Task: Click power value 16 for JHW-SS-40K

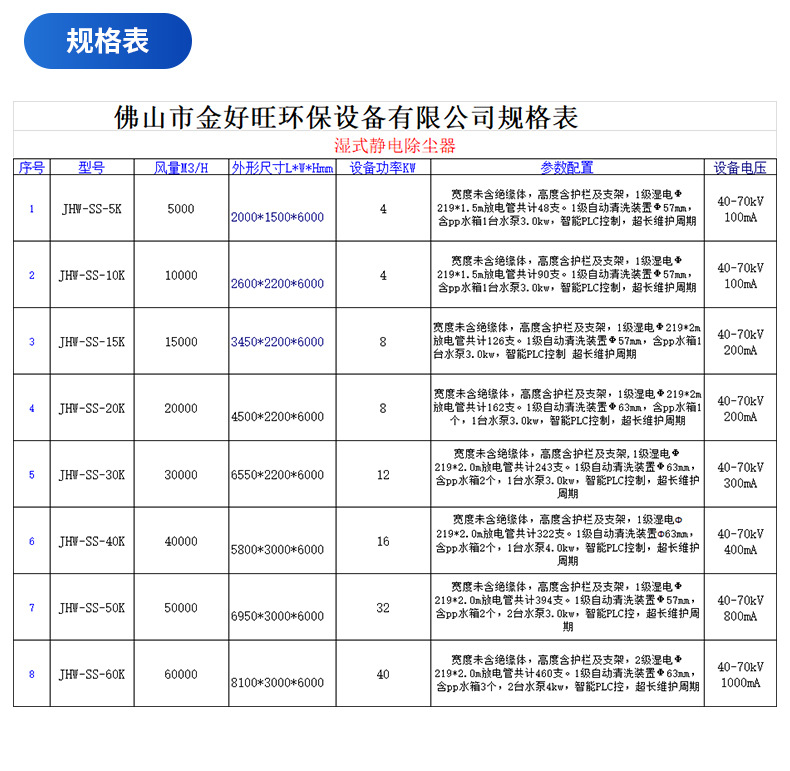Action: click(383, 541)
